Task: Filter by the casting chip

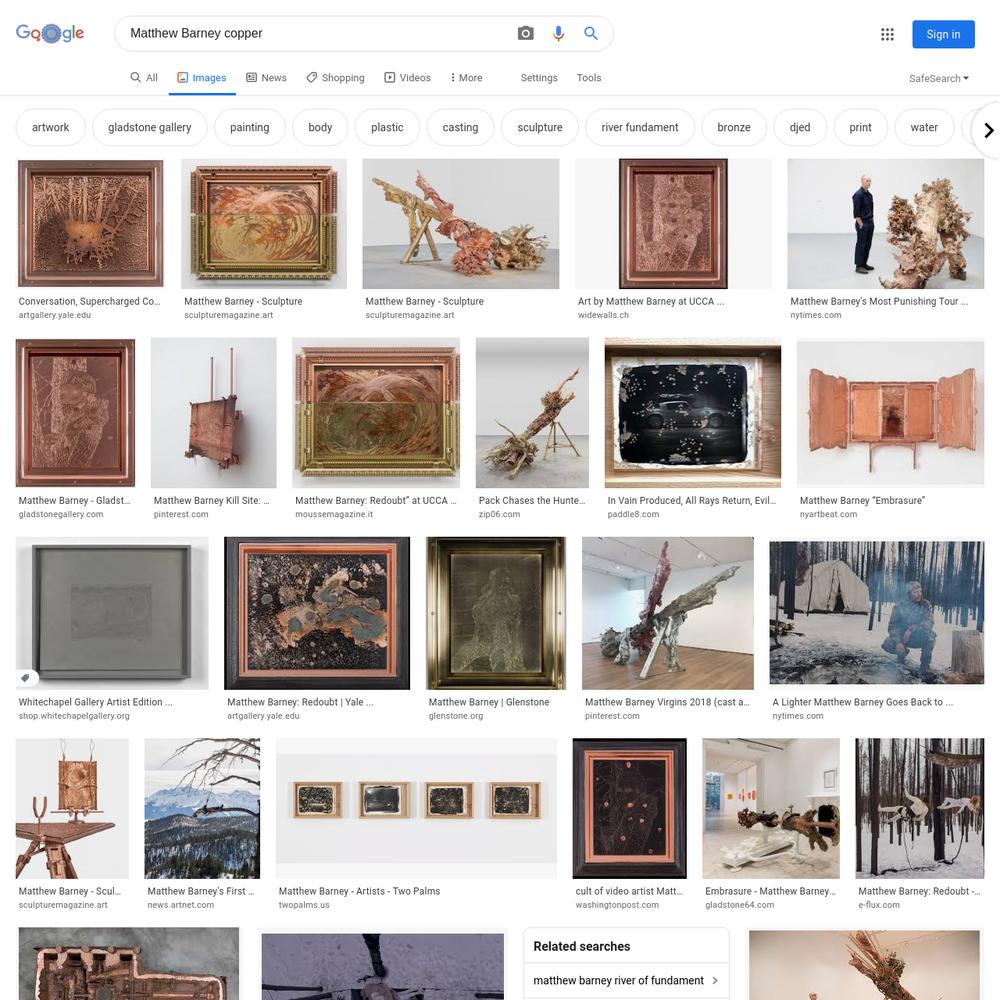Action: (x=460, y=128)
